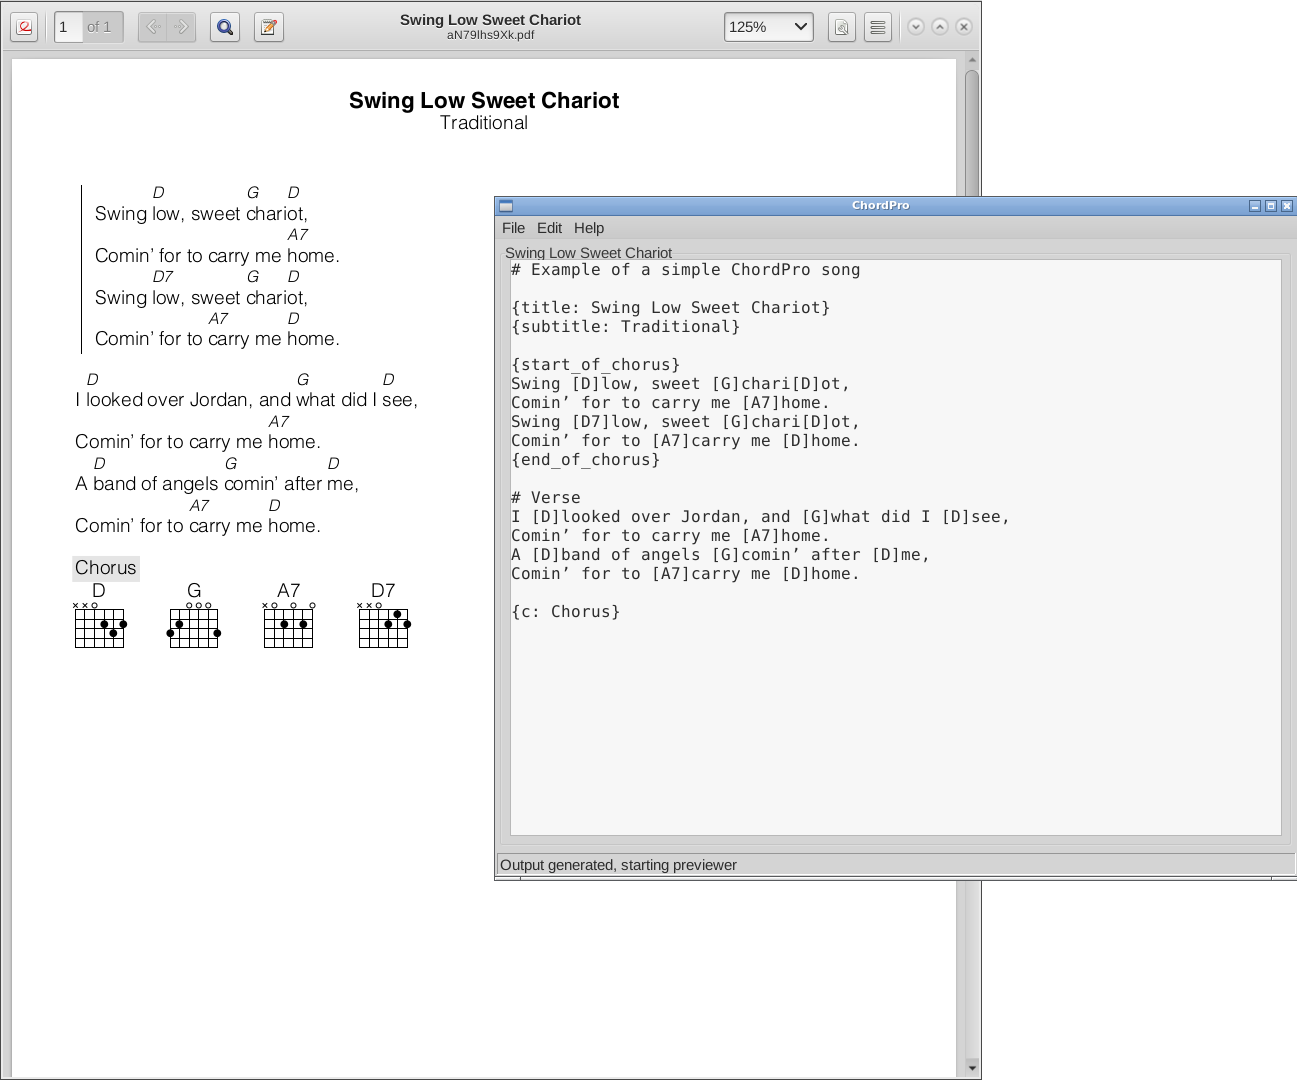Click the "ChordPro" window title bar text
Image resolution: width=1298 pixels, height=1080 pixels.
point(881,206)
